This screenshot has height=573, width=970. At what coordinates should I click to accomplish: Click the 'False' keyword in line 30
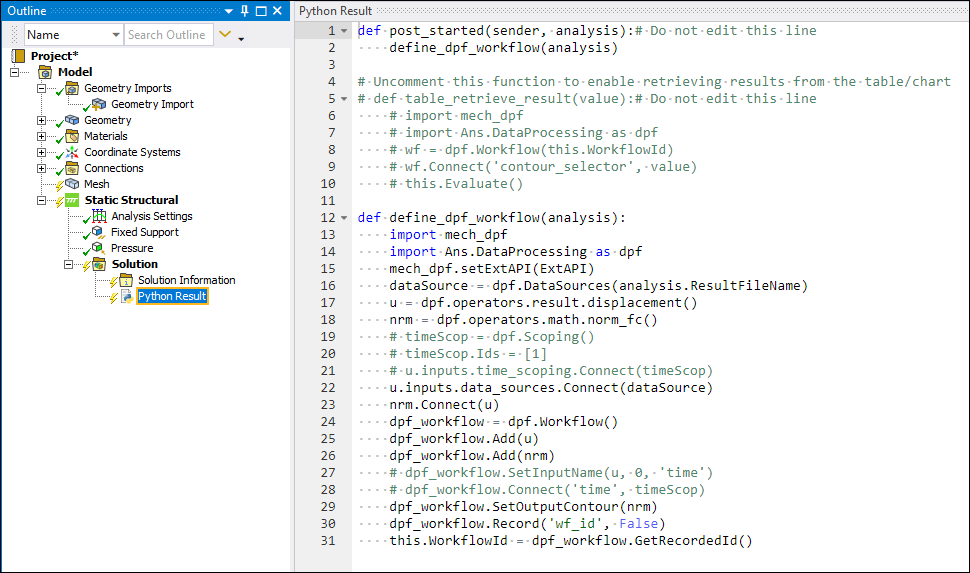pyautogui.click(x=638, y=523)
